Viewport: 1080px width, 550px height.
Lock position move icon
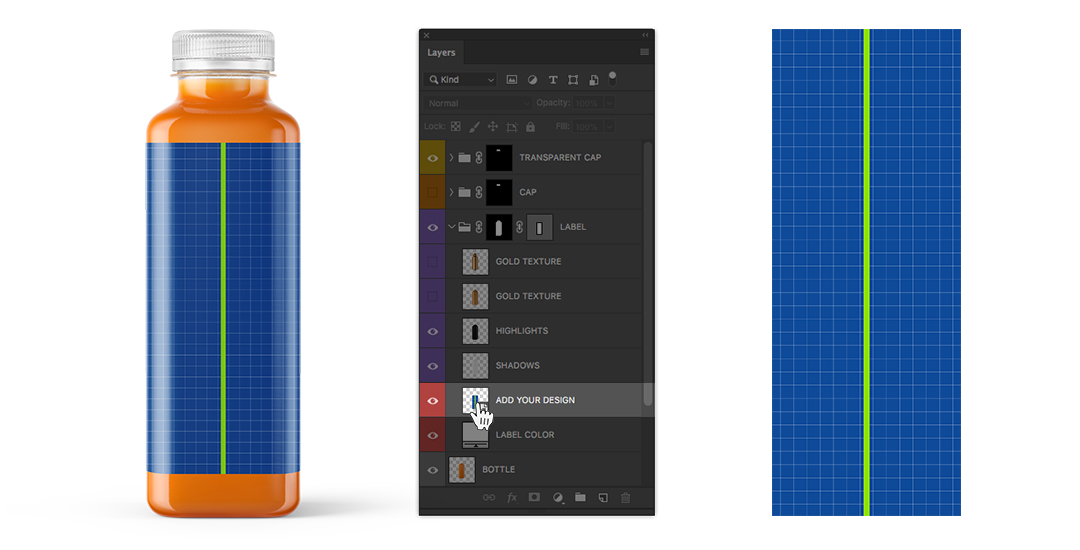[493, 127]
